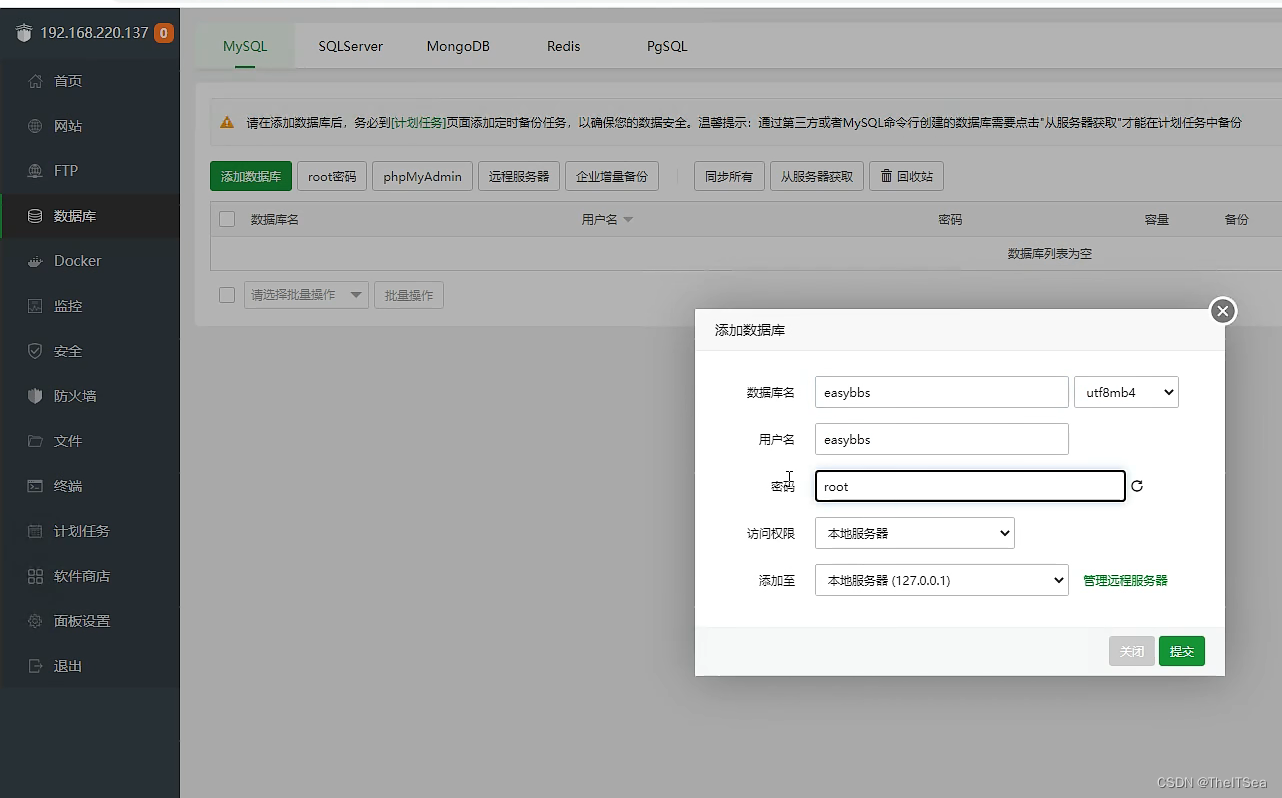Click the database stack icon beside 数据库
This screenshot has width=1282, height=798.
36,216
